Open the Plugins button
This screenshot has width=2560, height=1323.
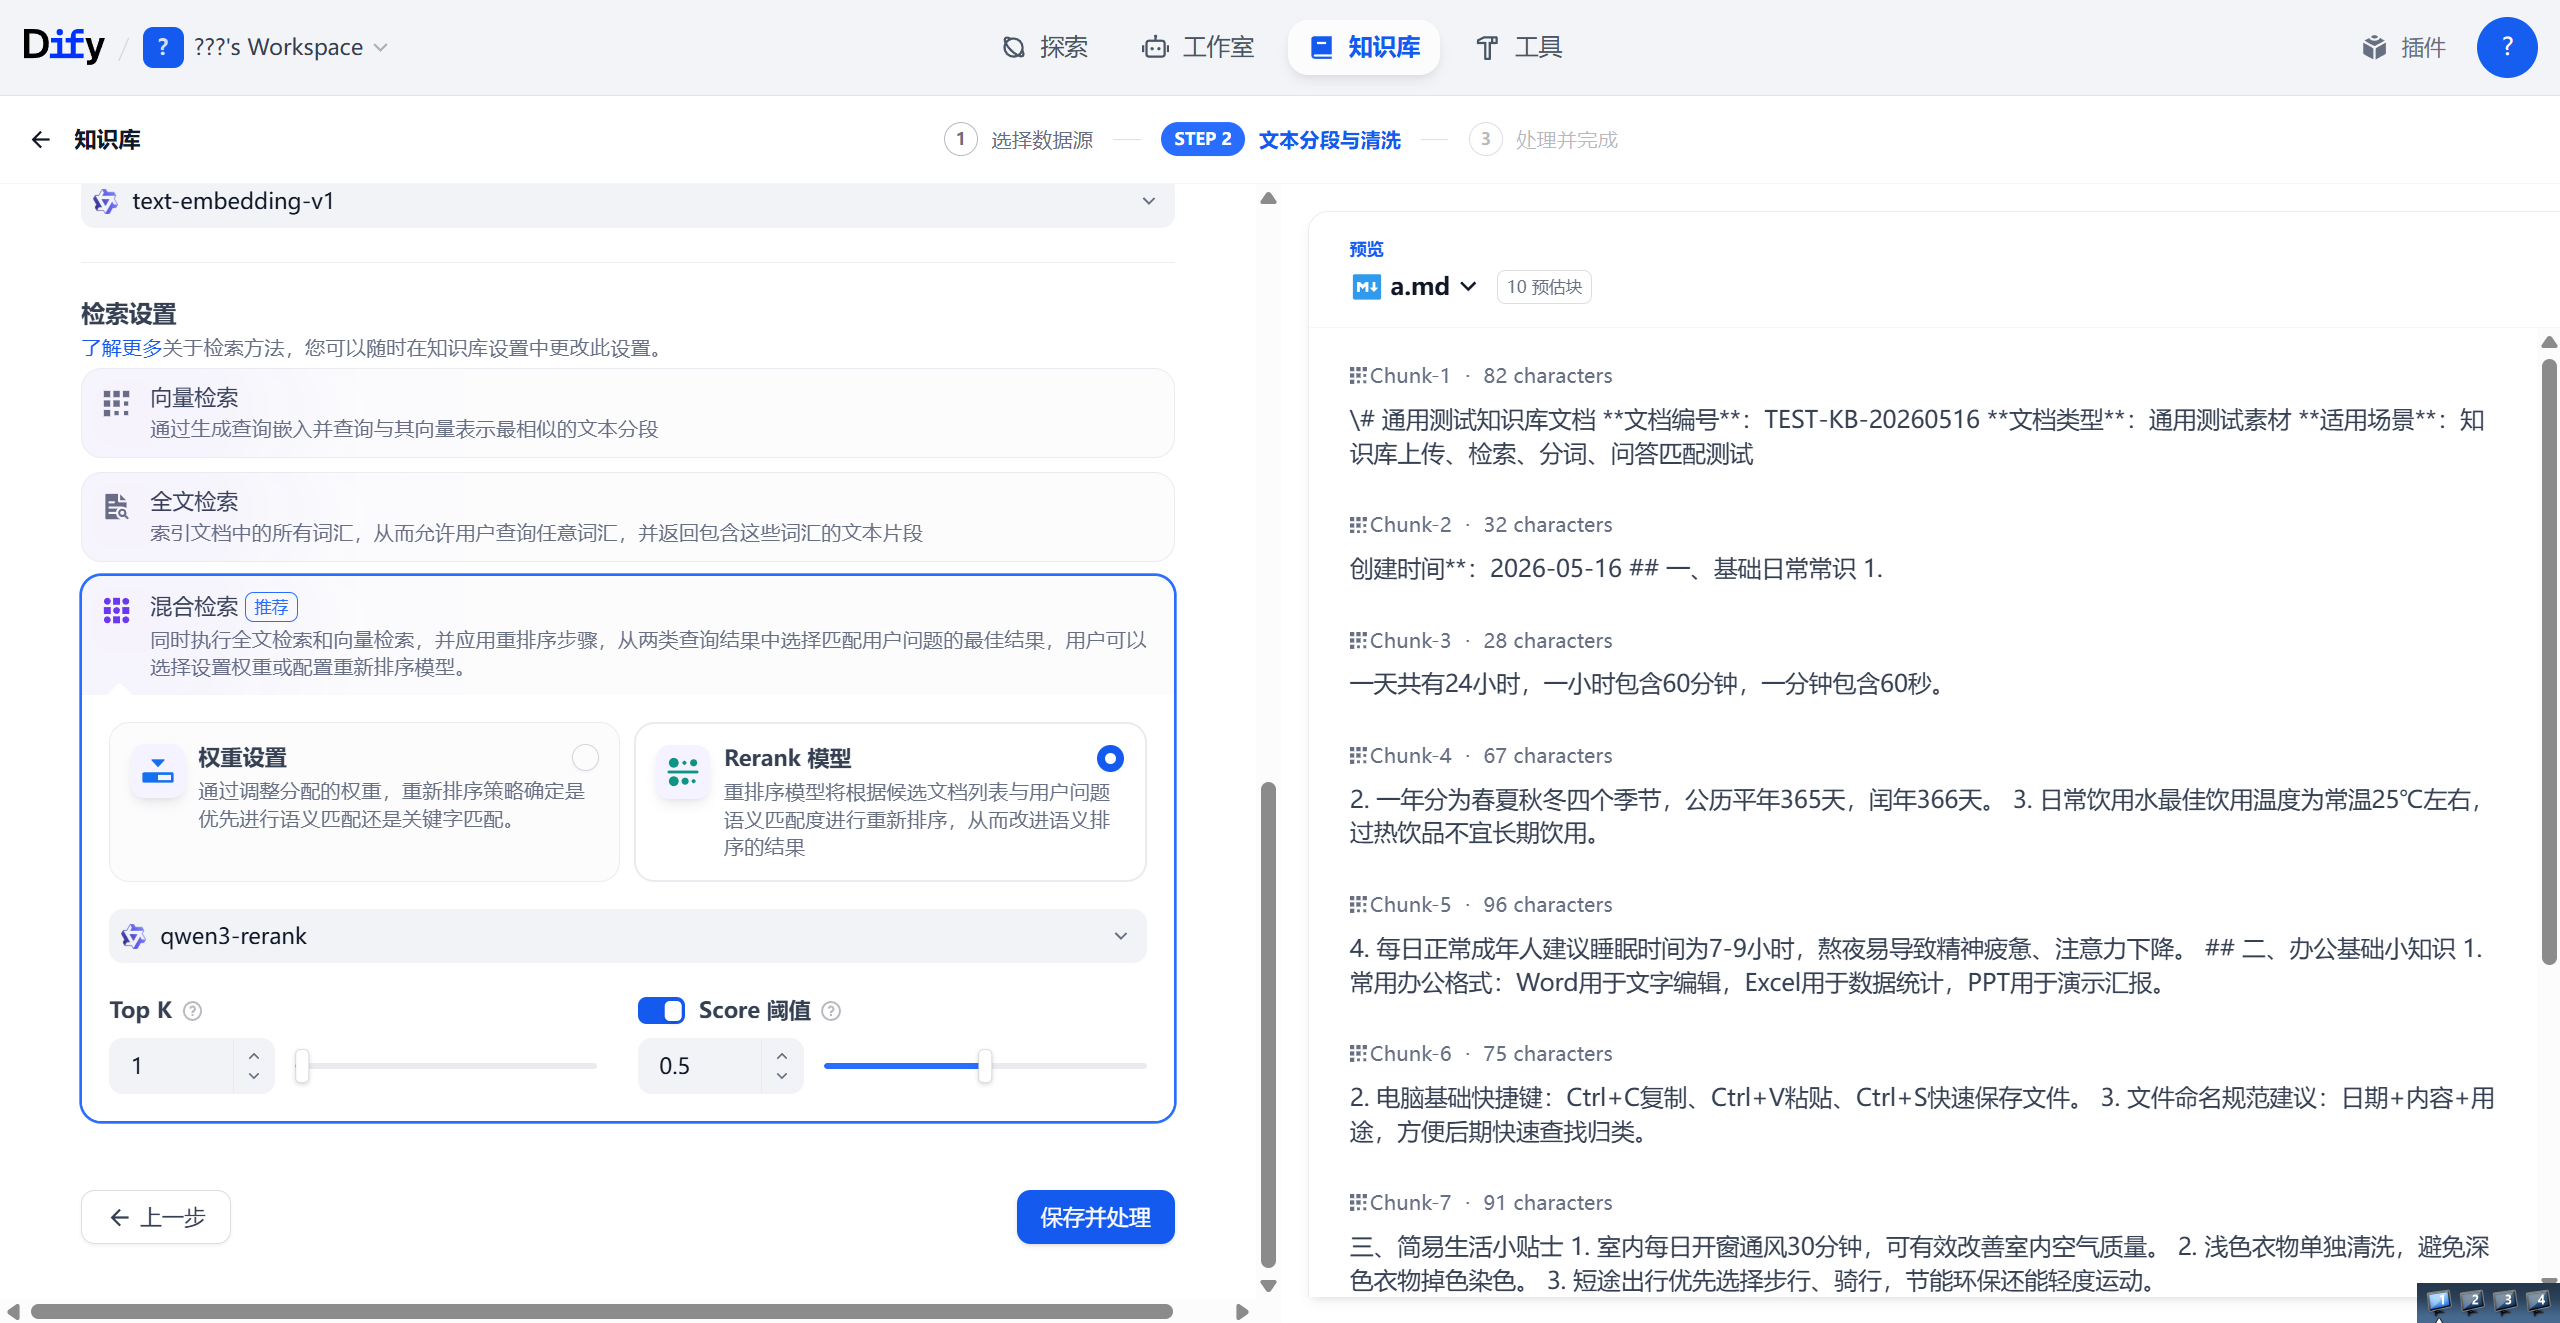(2404, 47)
